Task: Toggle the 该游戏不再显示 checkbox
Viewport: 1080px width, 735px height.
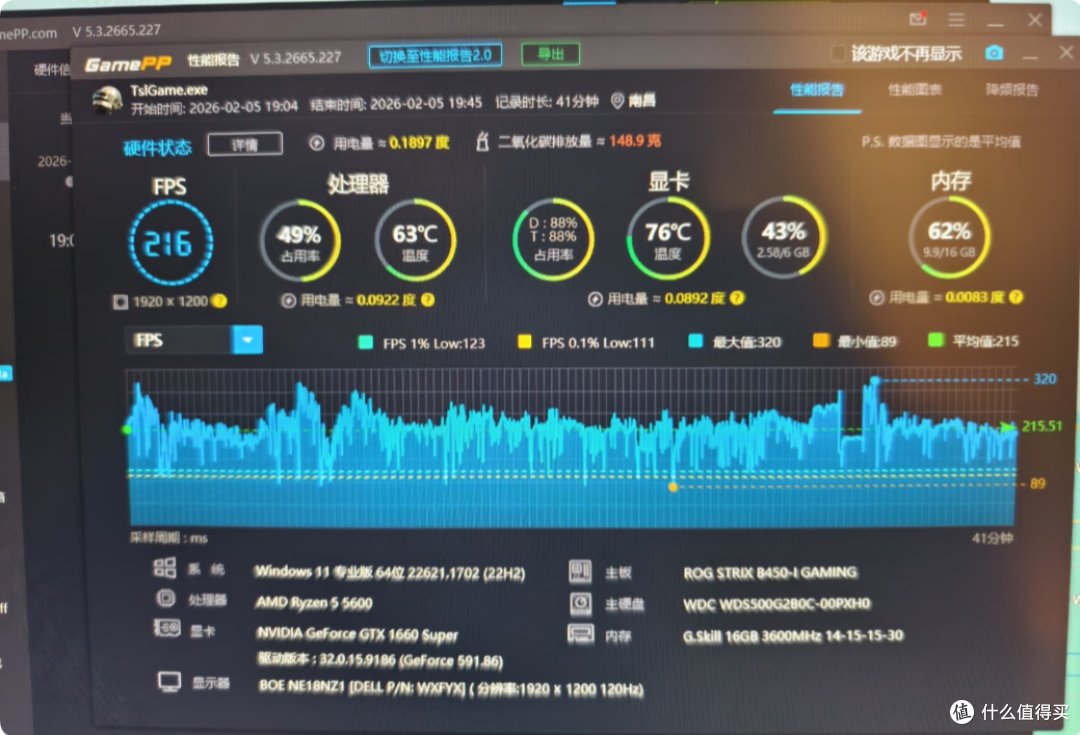Action: (x=838, y=54)
